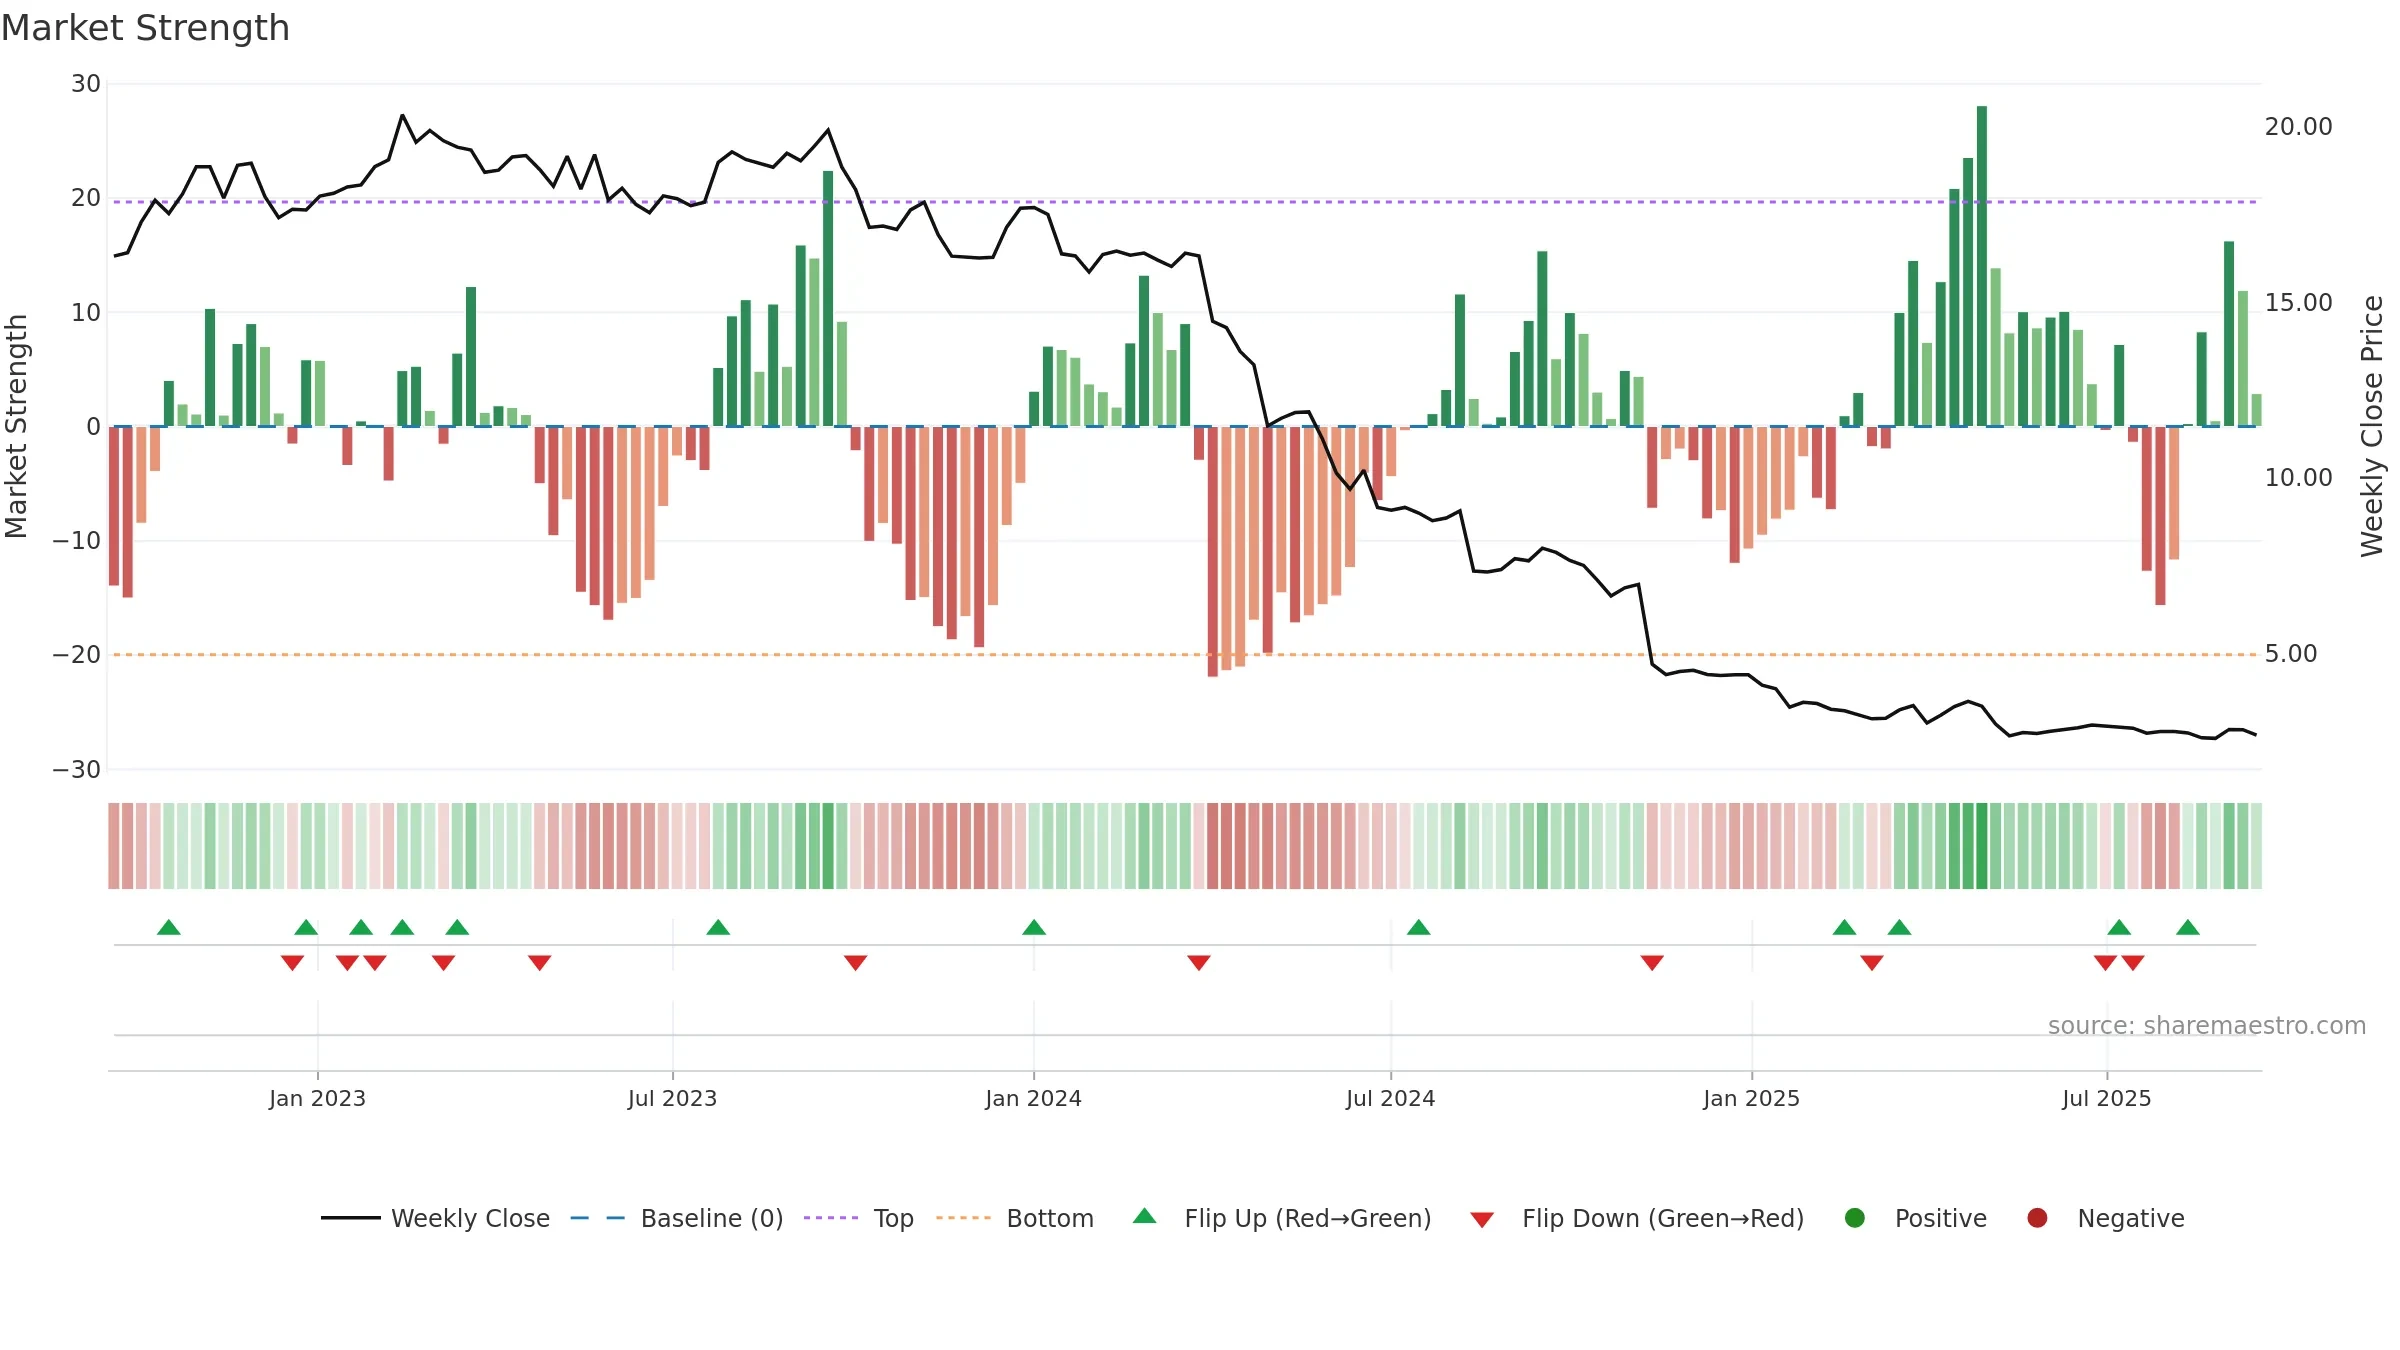Toggle the Weekly Close legend label

tap(470, 1219)
